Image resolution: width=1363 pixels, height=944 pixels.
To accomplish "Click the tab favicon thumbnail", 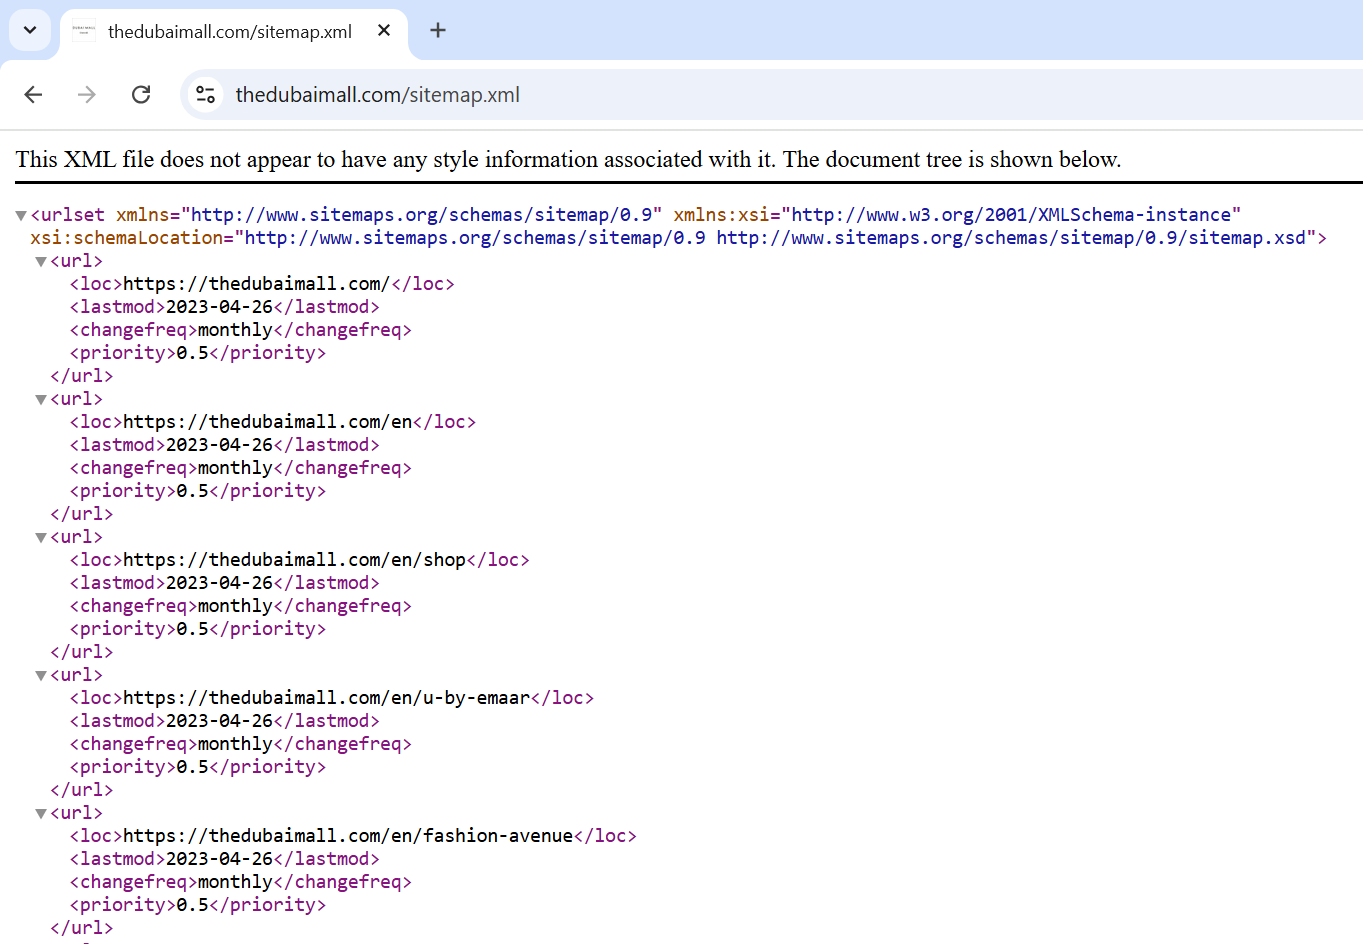I will [84, 31].
